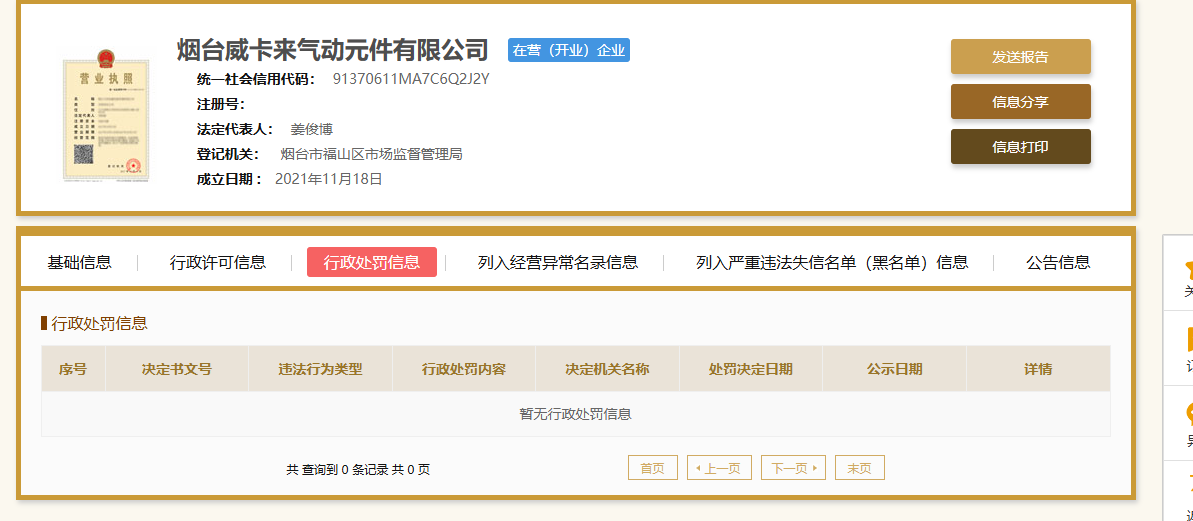This screenshot has width=1193, height=521.
Task: Click establishment date 2021年11月18日
Action: click(x=329, y=179)
